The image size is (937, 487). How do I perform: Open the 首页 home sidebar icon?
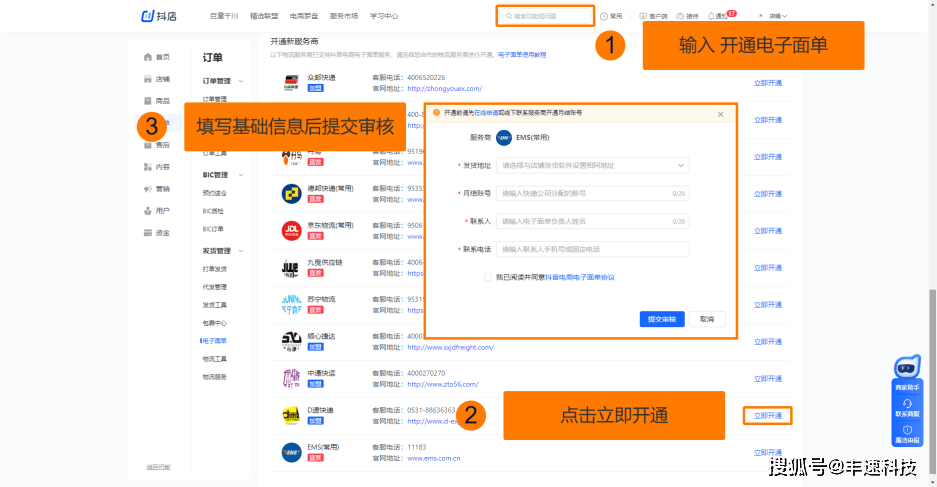(148, 57)
